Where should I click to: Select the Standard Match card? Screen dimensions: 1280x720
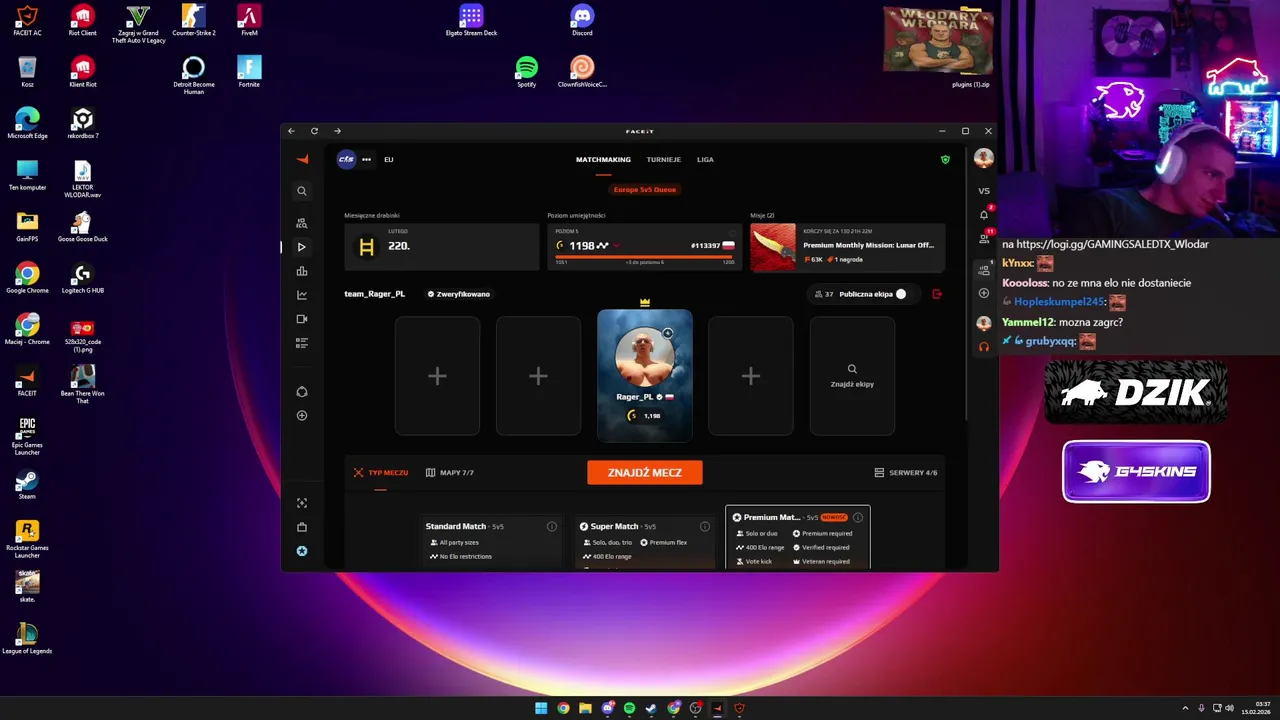pyautogui.click(x=491, y=542)
